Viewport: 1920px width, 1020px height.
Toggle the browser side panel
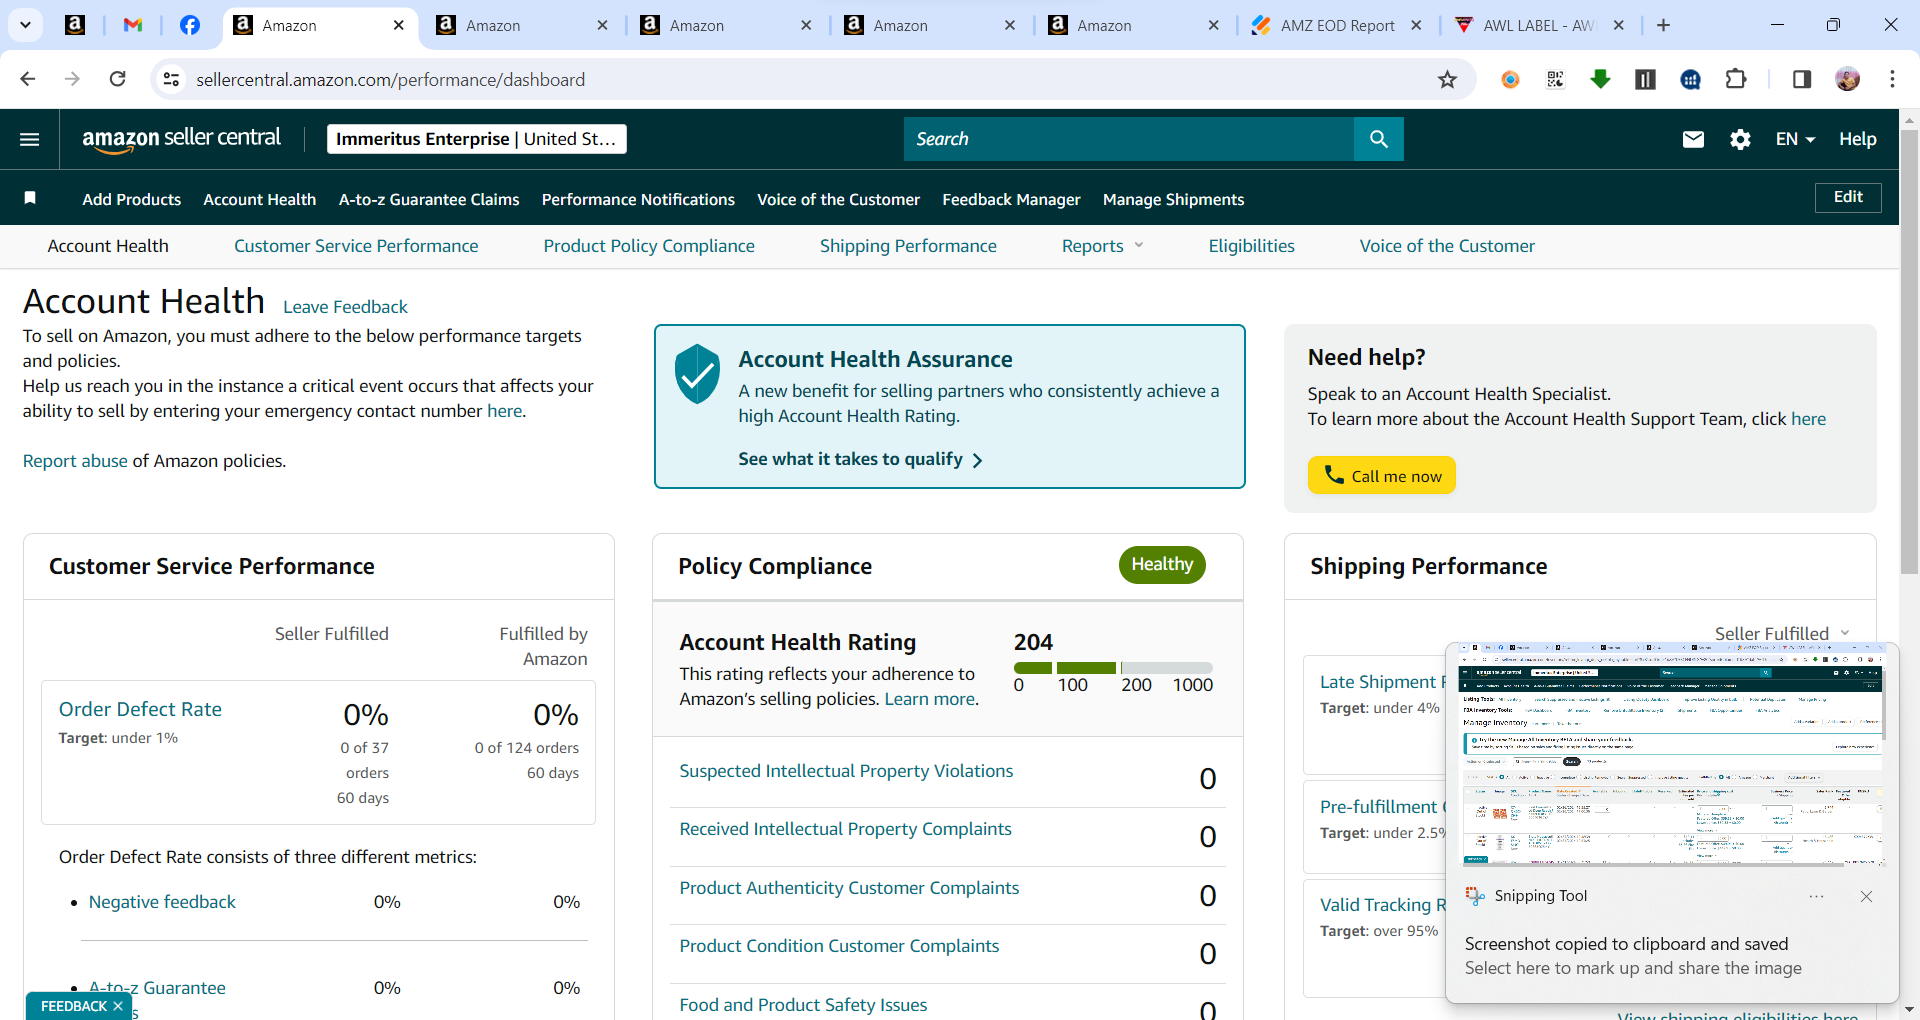pos(1802,79)
